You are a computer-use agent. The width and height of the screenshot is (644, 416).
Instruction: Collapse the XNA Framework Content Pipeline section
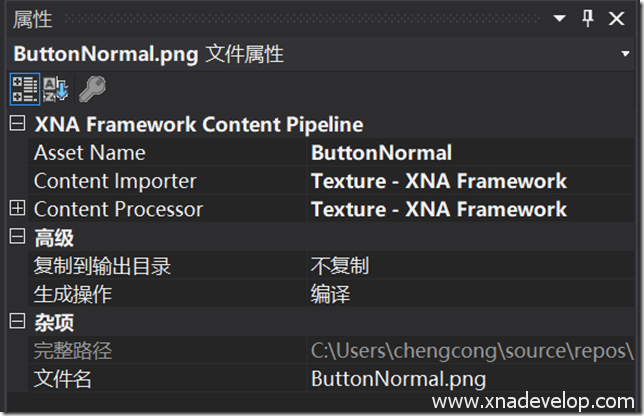click(x=16, y=125)
